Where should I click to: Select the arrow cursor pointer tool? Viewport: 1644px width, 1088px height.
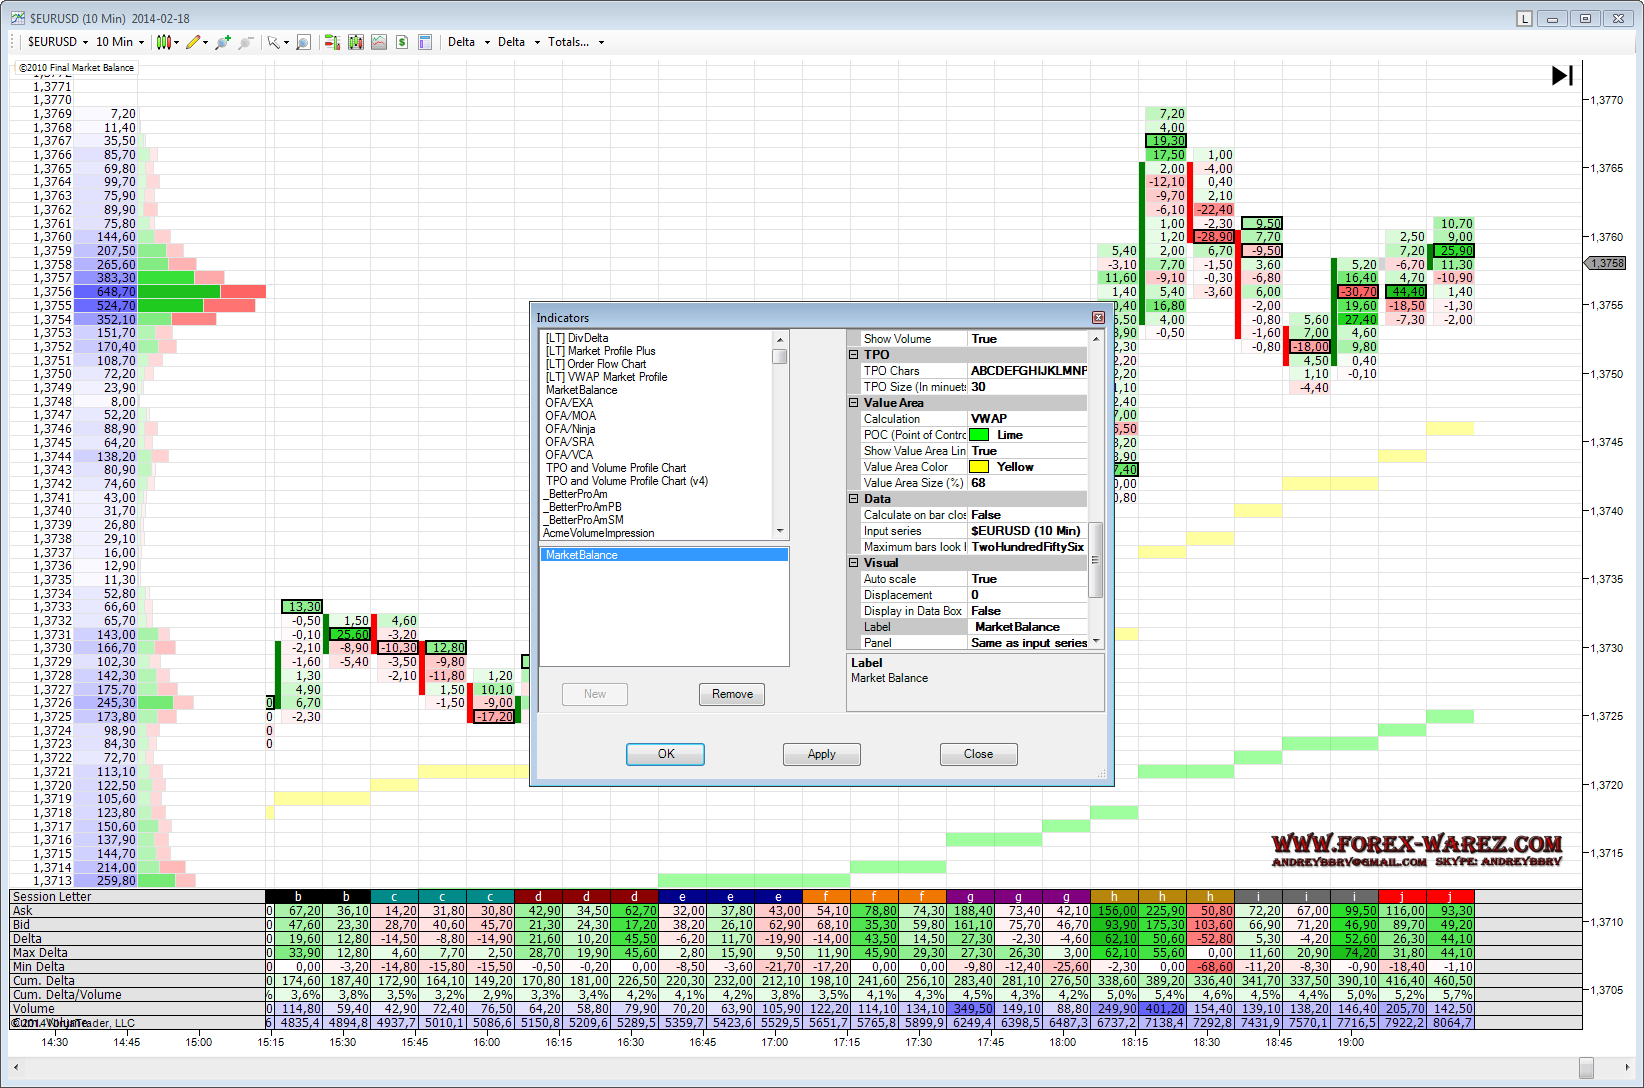coord(273,42)
